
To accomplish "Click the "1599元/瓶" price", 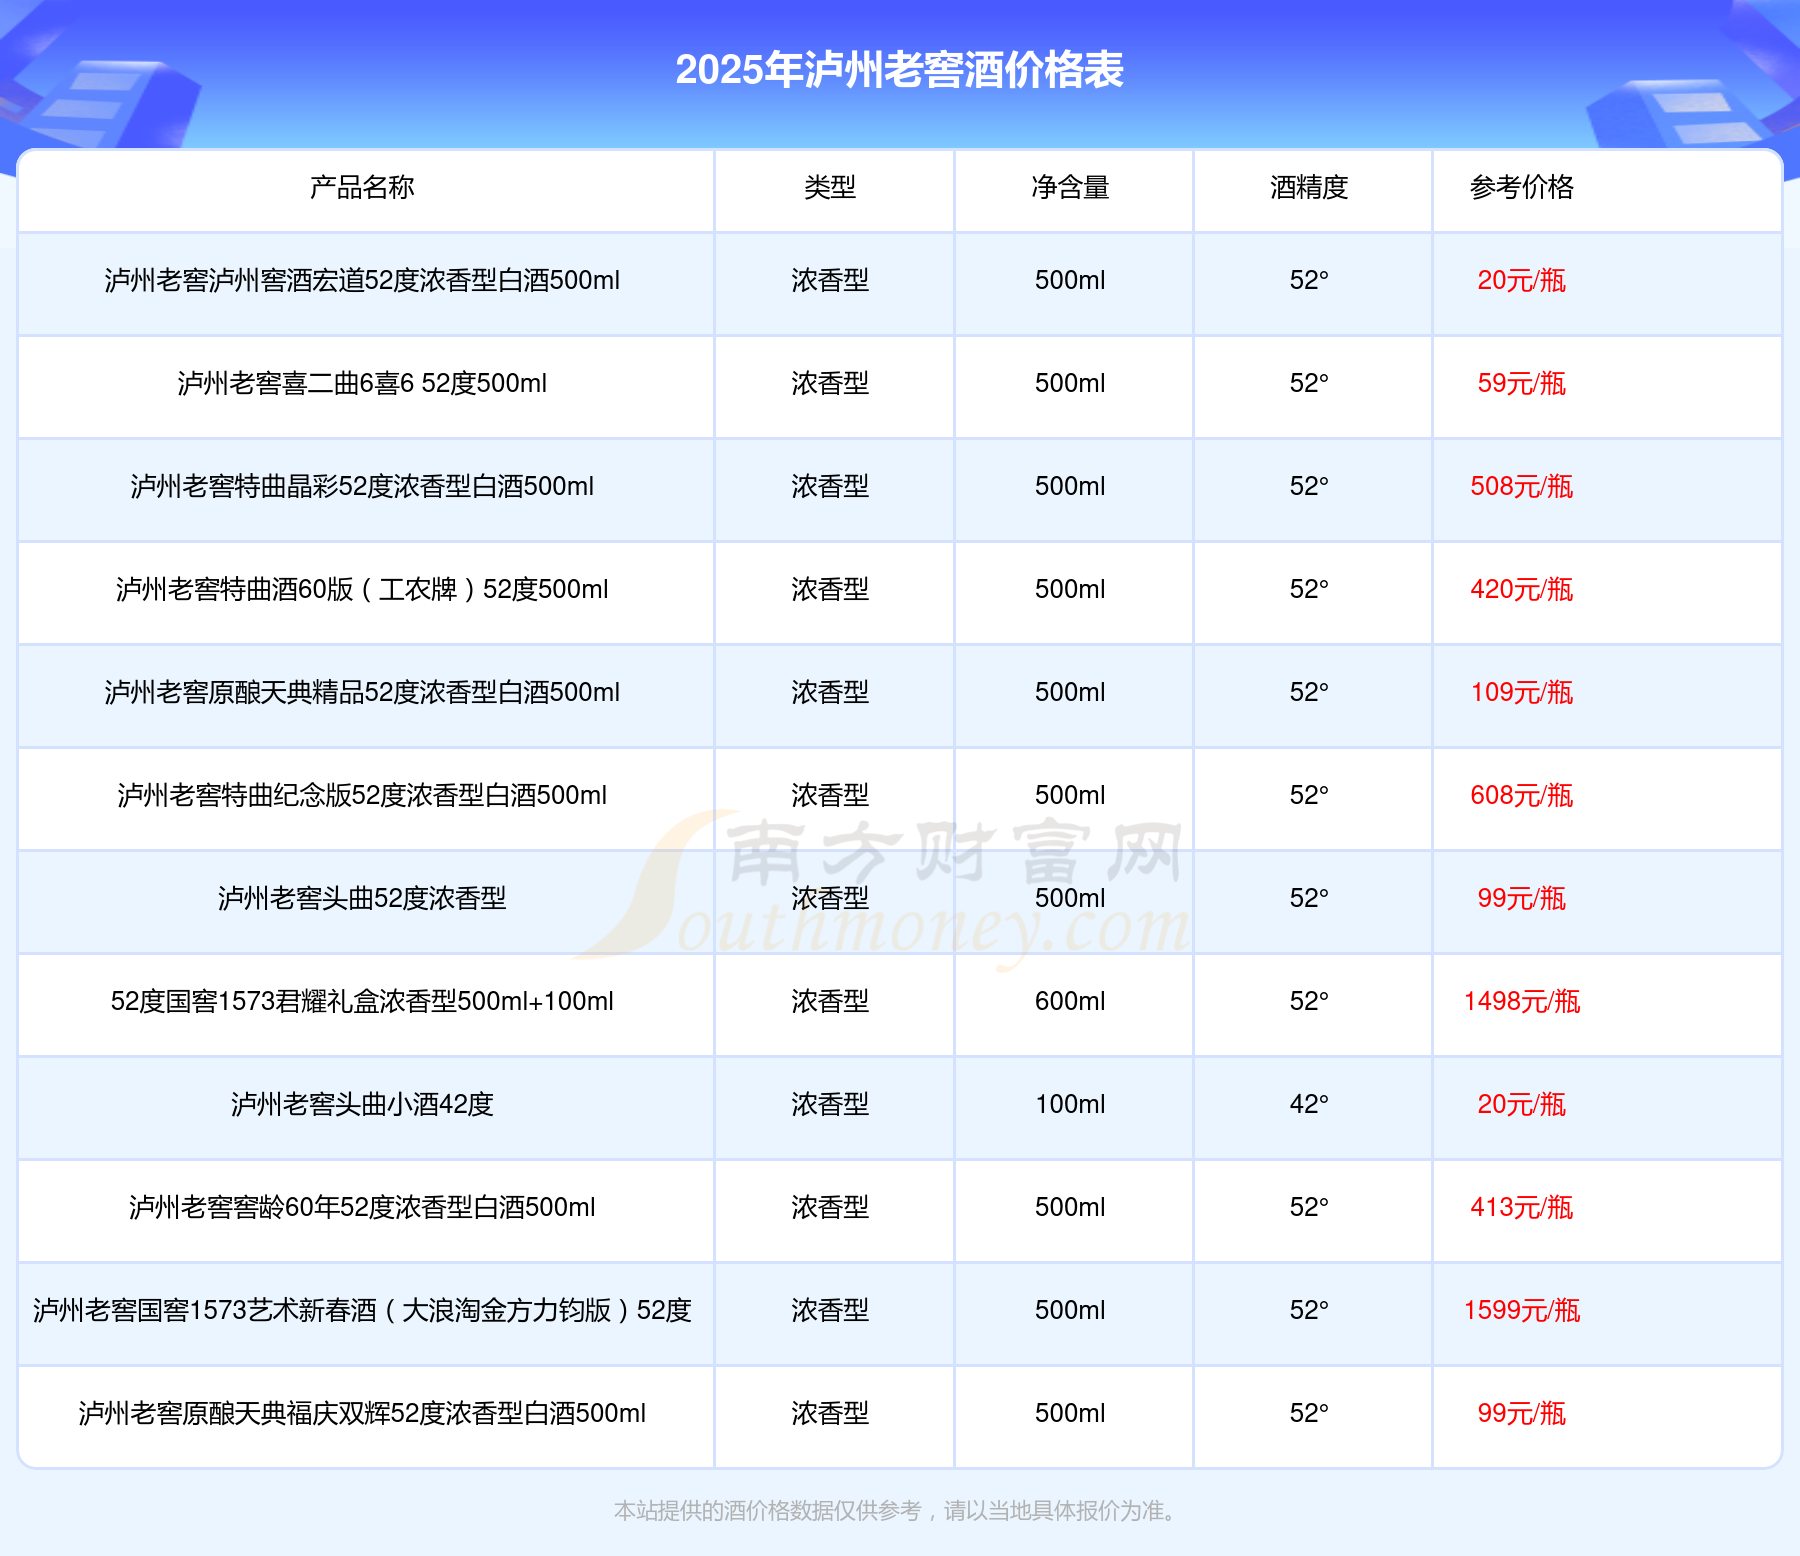I will coord(1522,1311).
